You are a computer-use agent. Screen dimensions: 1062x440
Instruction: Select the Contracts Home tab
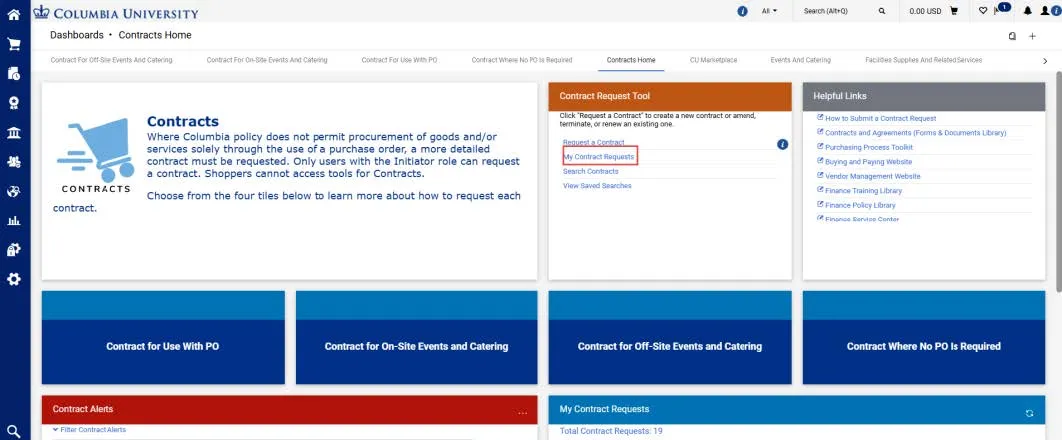631,60
